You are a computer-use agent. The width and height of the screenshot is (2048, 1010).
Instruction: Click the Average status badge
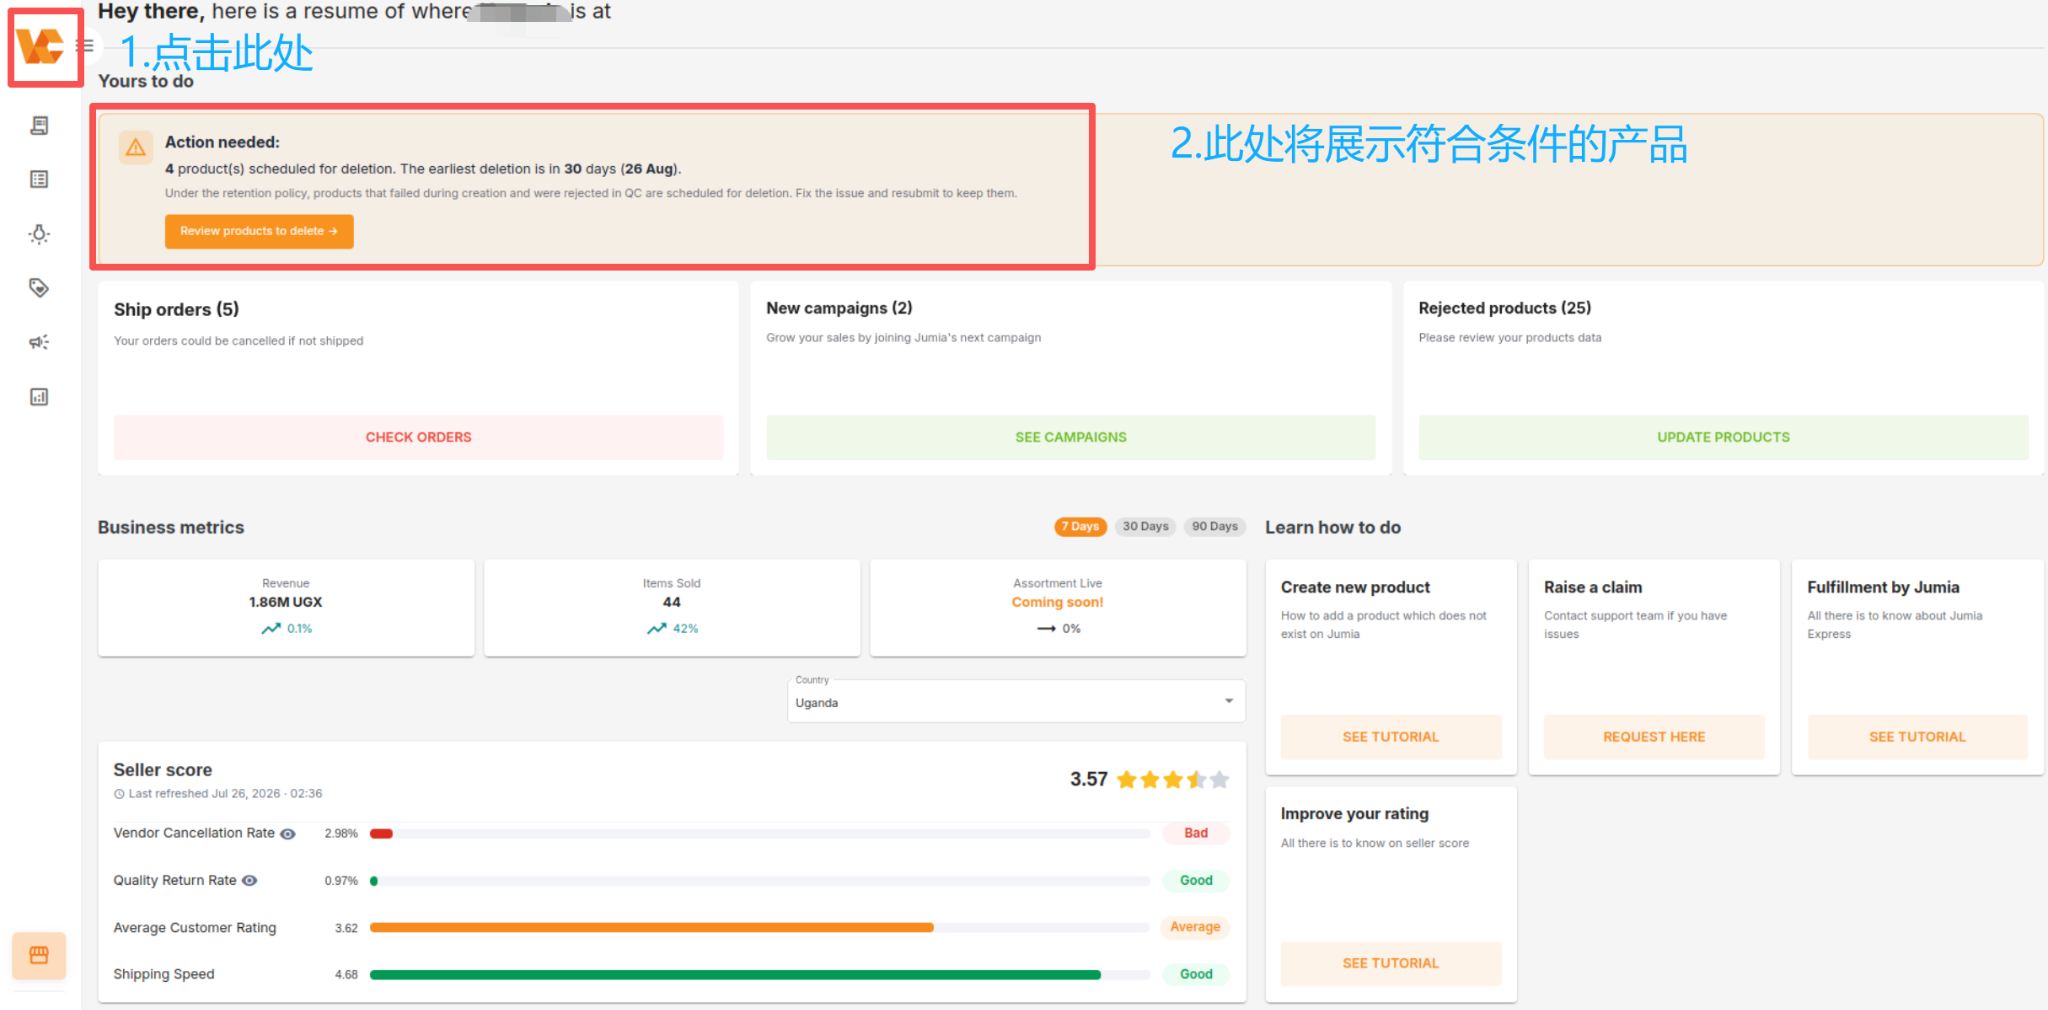(x=1195, y=927)
